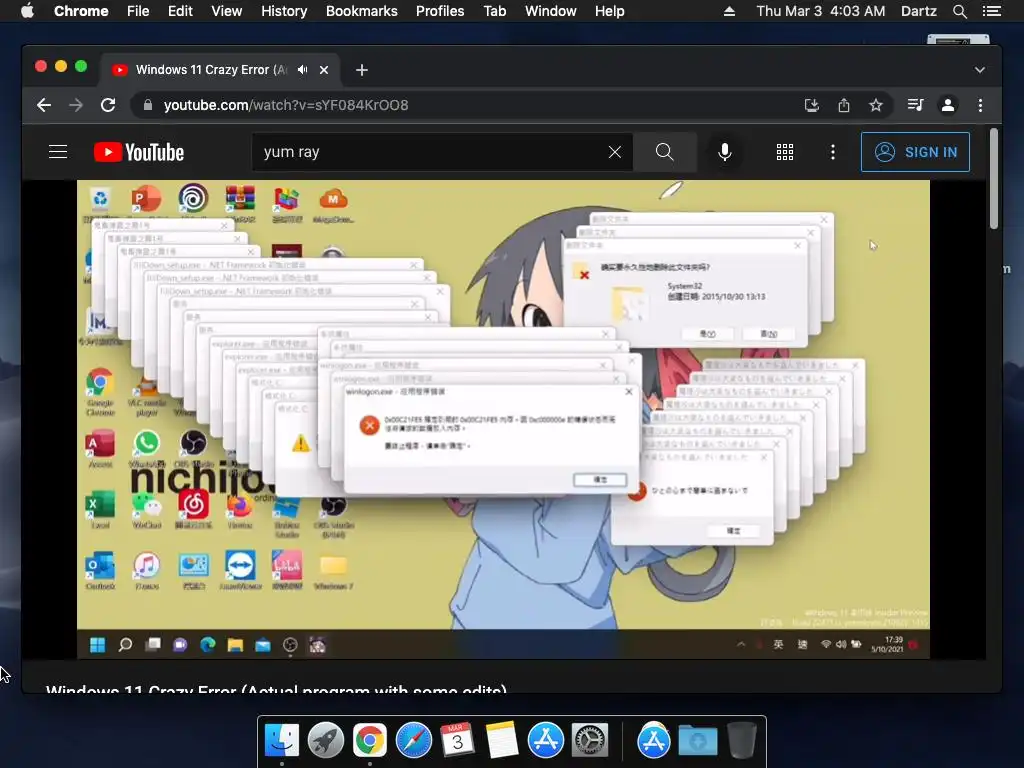
Task: Open System Preferences from the Dock
Action: tap(590, 741)
